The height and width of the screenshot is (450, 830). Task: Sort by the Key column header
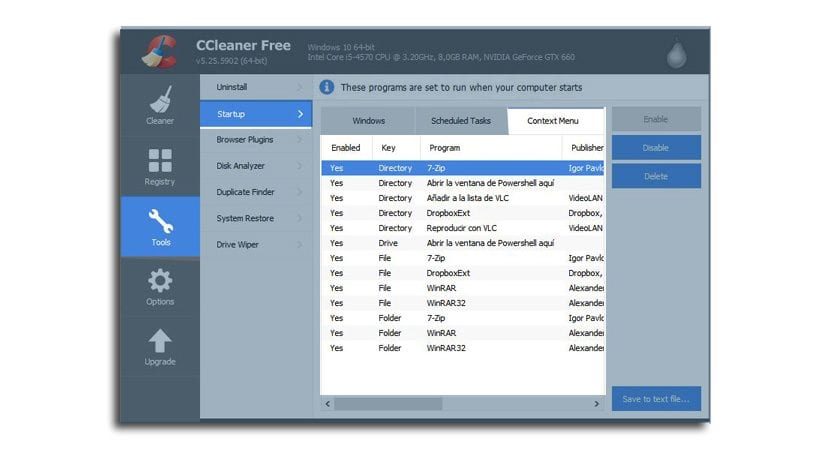396,148
